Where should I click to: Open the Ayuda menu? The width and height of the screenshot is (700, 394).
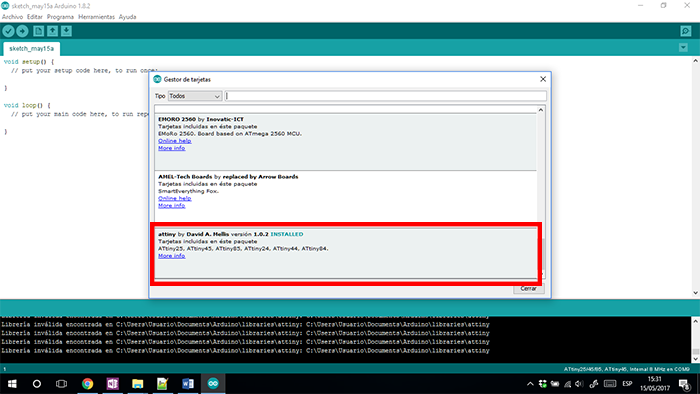point(127,17)
